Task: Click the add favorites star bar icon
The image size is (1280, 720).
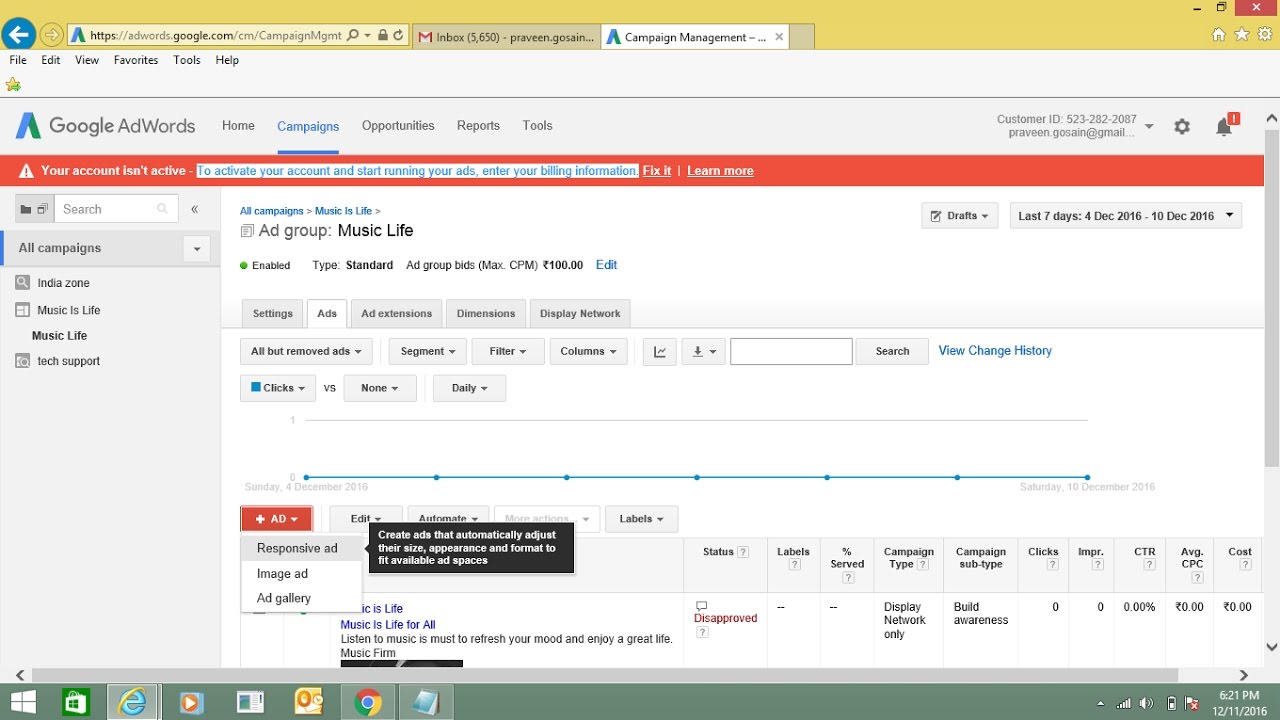Action: [x=13, y=85]
